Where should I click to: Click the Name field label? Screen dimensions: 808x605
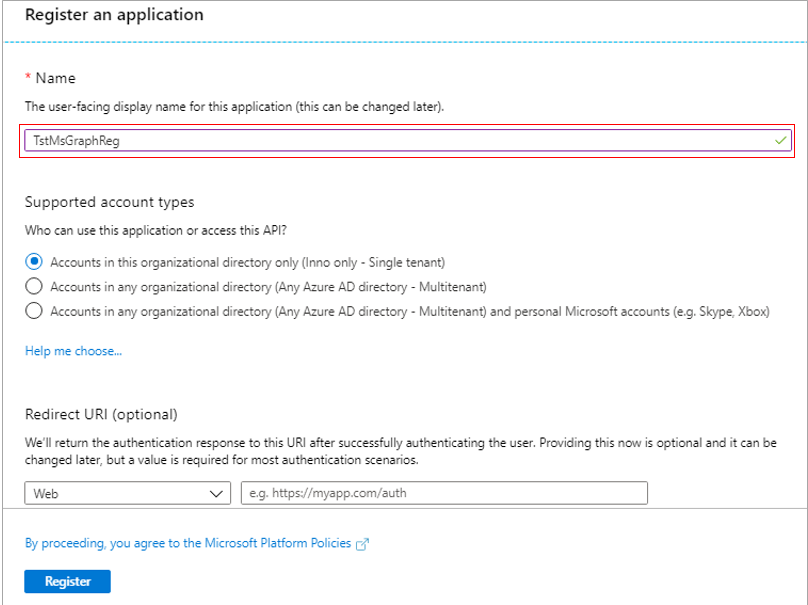[55, 78]
